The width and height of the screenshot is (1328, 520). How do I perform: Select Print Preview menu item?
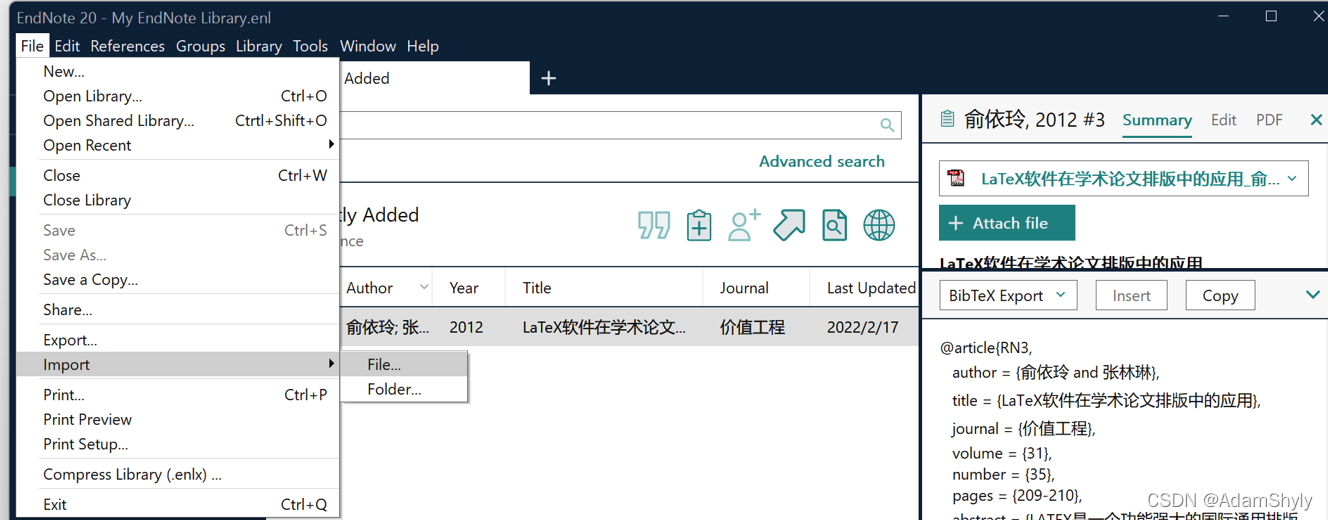(178, 419)
